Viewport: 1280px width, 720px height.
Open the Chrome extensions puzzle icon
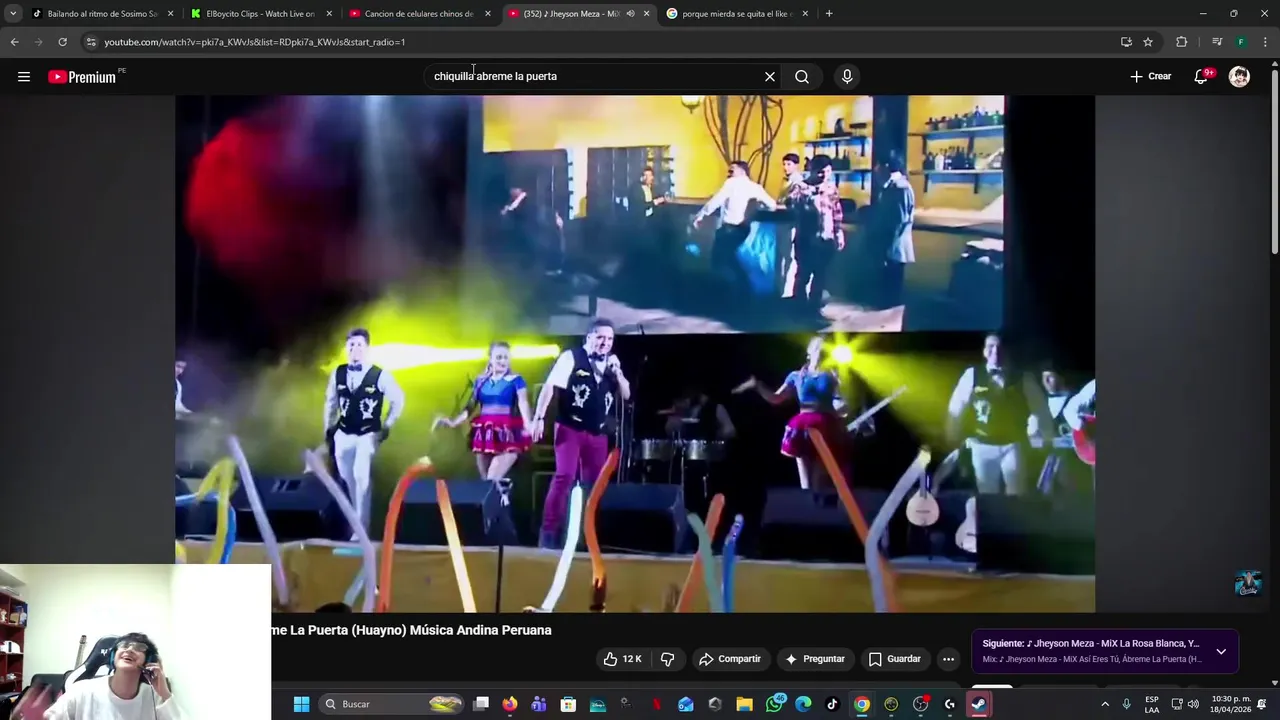(x=1182, y=42)
